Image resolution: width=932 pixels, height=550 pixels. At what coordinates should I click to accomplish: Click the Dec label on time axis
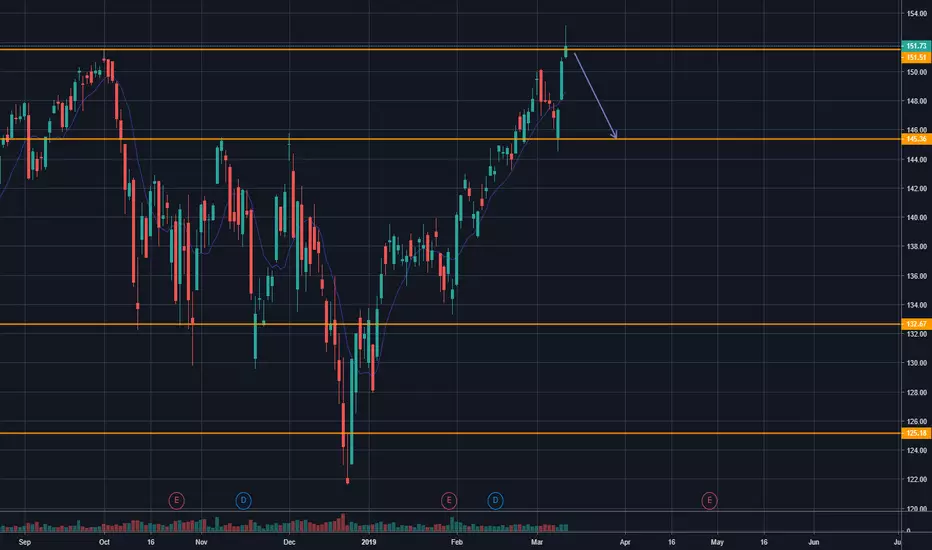click(x=289, y=542)
